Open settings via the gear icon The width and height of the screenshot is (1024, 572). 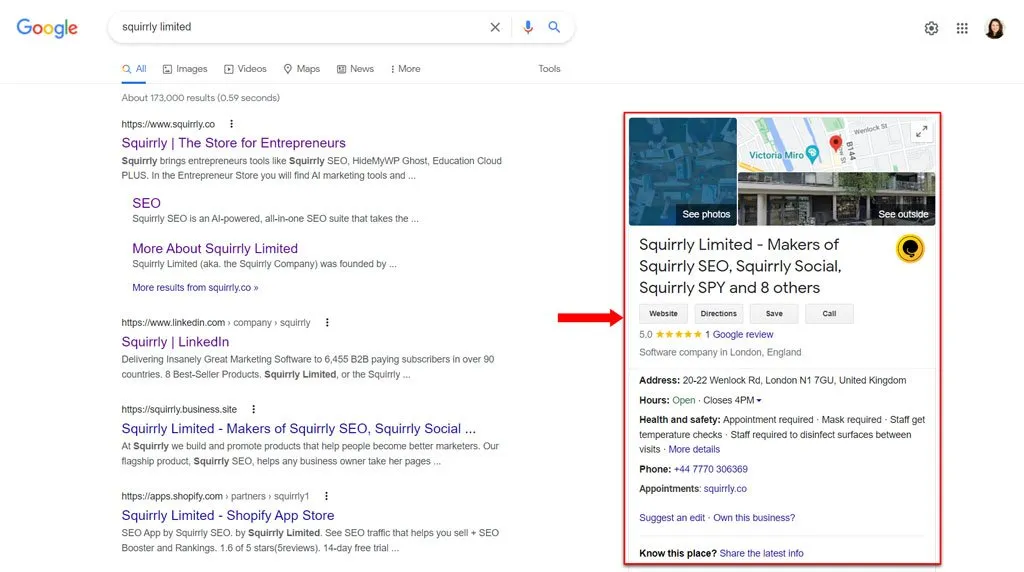[x=931, y=28]
